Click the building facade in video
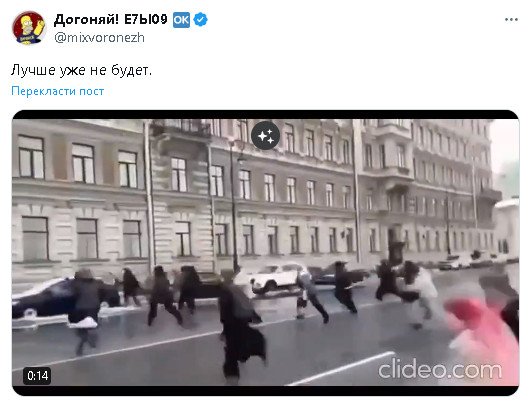The height and width of the screenshot is (404, 531). (x=251, y=191)
